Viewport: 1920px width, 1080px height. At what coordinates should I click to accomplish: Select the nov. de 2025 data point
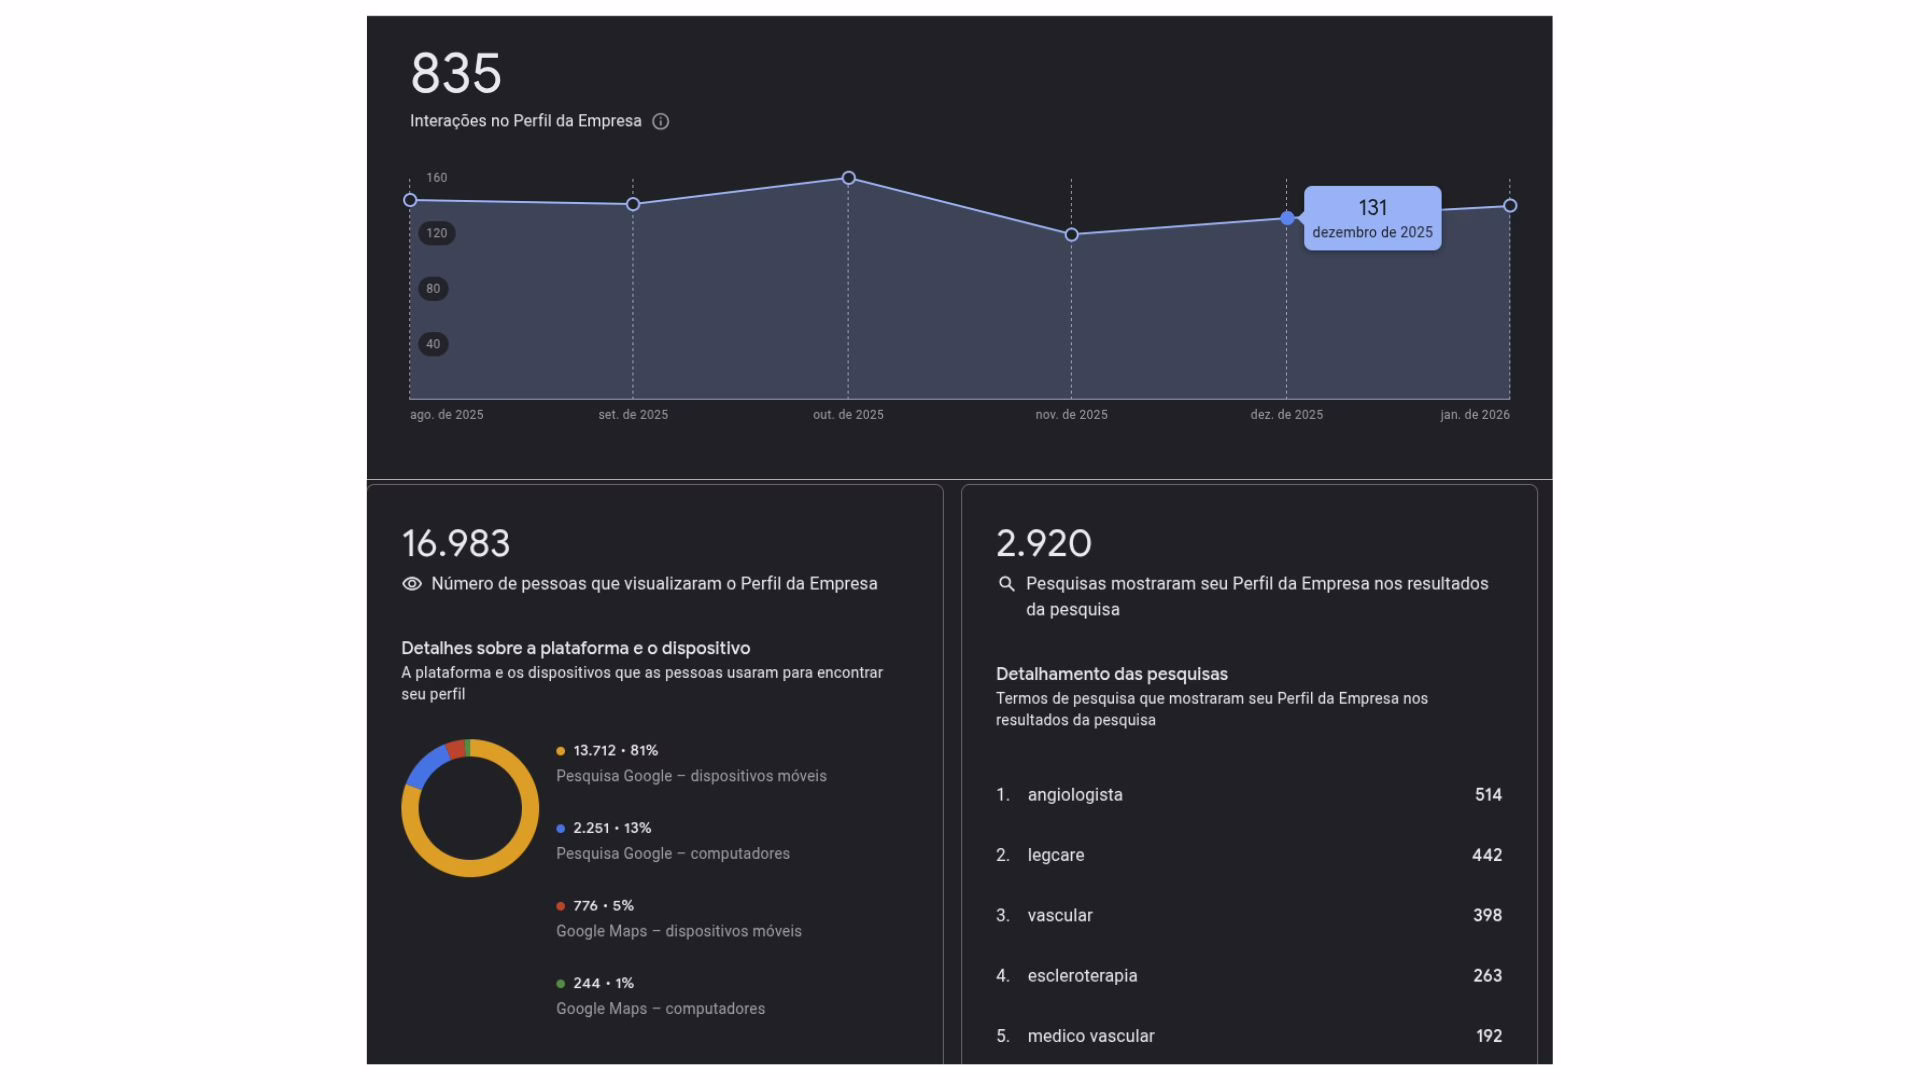(1071, 235)
